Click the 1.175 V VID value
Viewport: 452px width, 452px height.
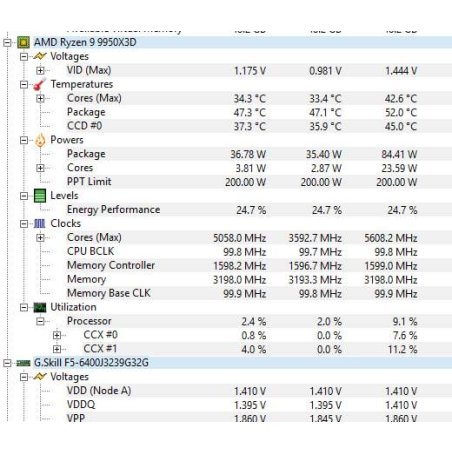[x=250, y=71]
